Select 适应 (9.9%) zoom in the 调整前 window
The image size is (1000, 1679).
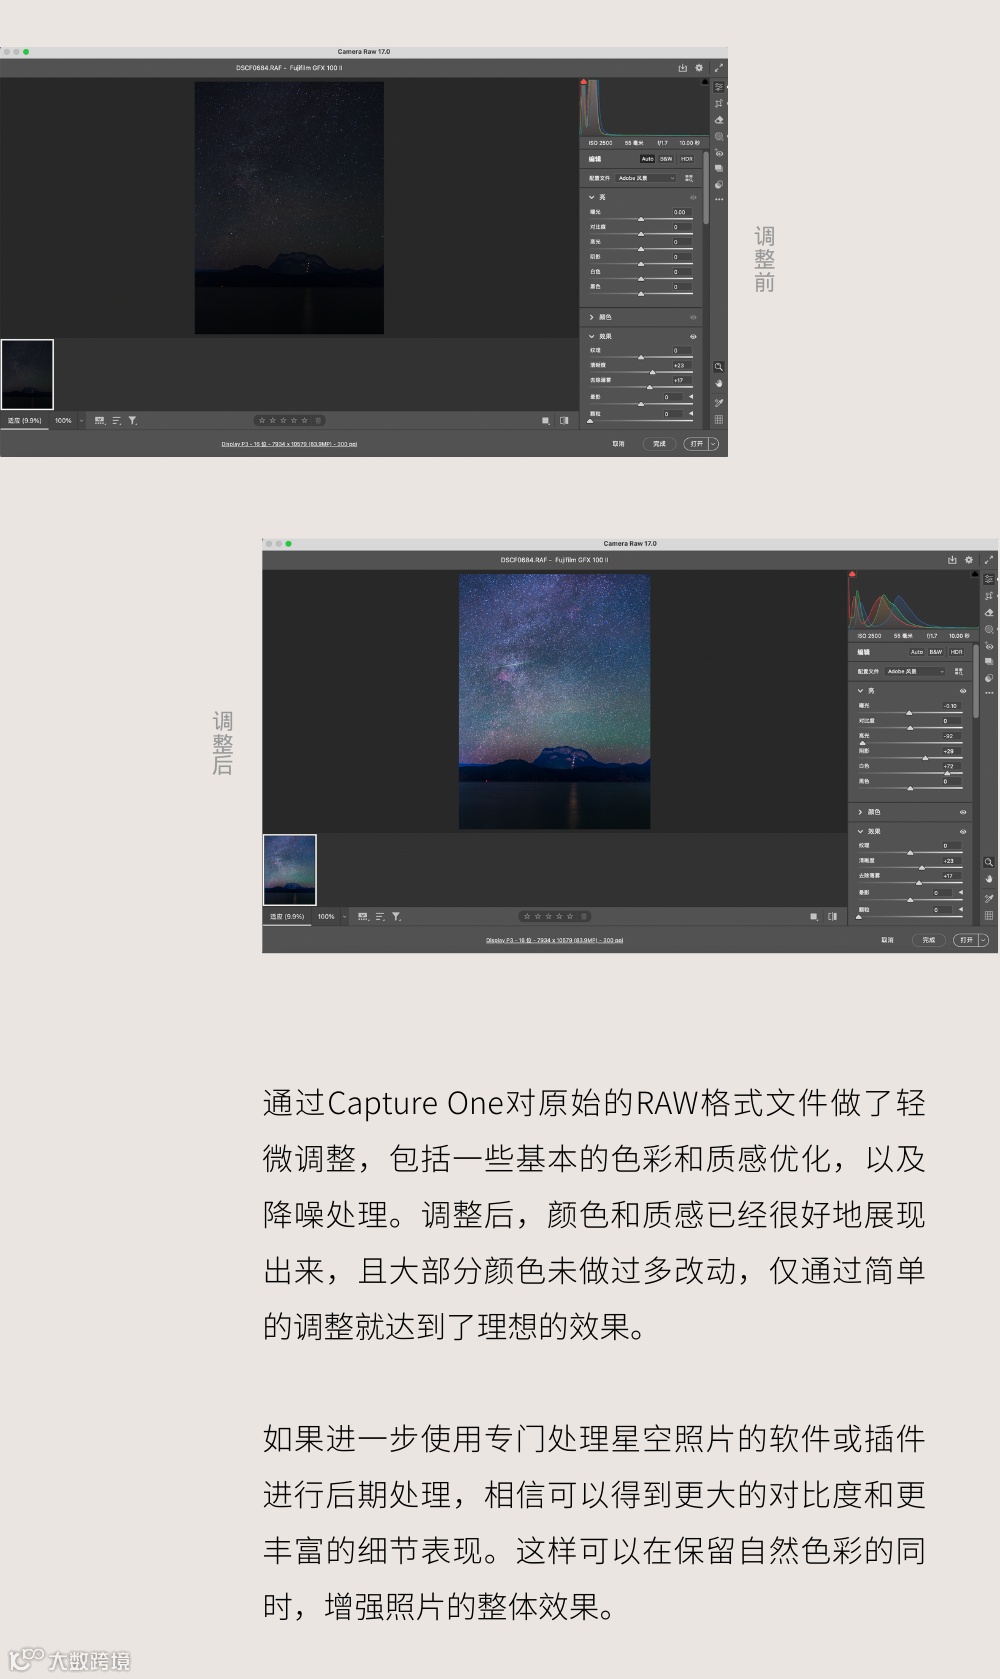[24, 421]
